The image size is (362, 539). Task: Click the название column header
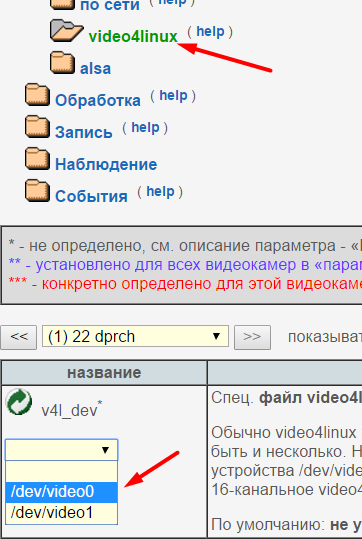pos(104,373)
